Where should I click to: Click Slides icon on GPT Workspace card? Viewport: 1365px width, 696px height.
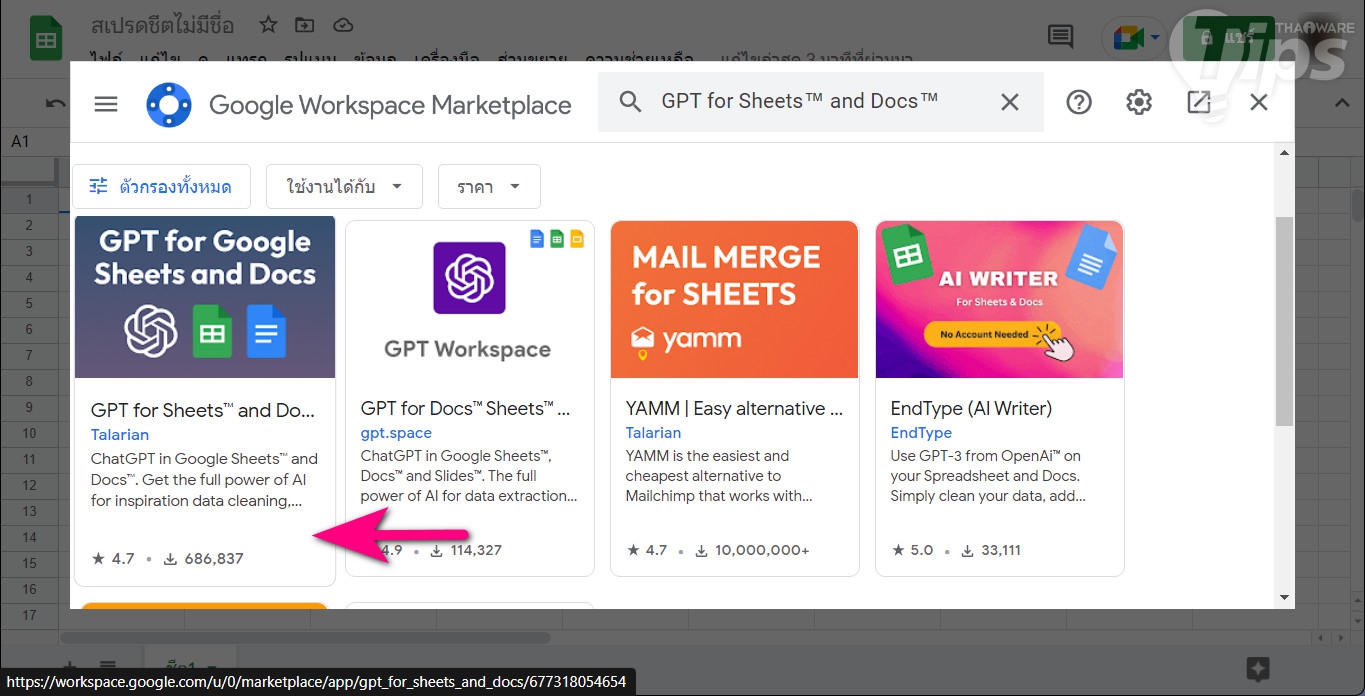click(x=576, y=238)
